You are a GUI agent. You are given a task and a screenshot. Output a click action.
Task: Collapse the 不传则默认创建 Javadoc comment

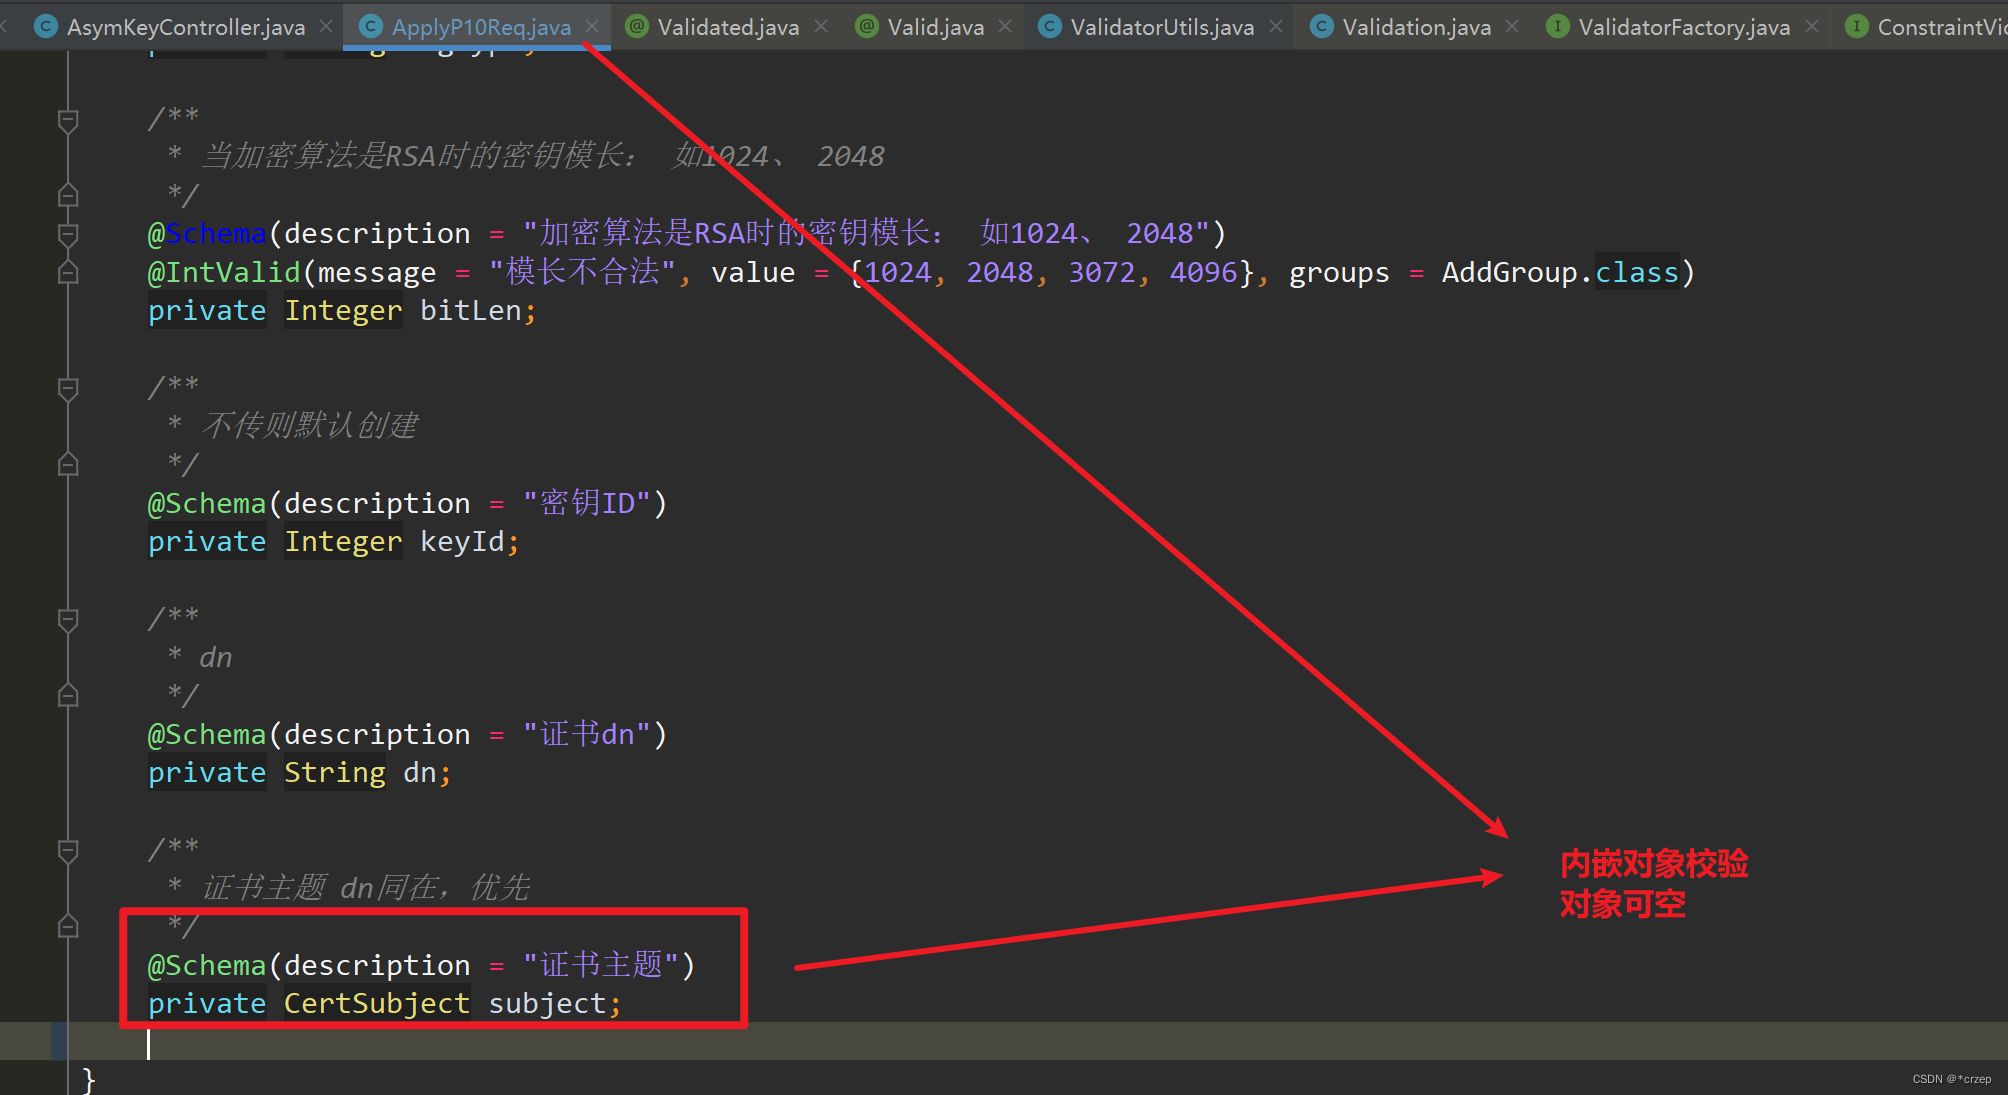(x=68, y=390)
